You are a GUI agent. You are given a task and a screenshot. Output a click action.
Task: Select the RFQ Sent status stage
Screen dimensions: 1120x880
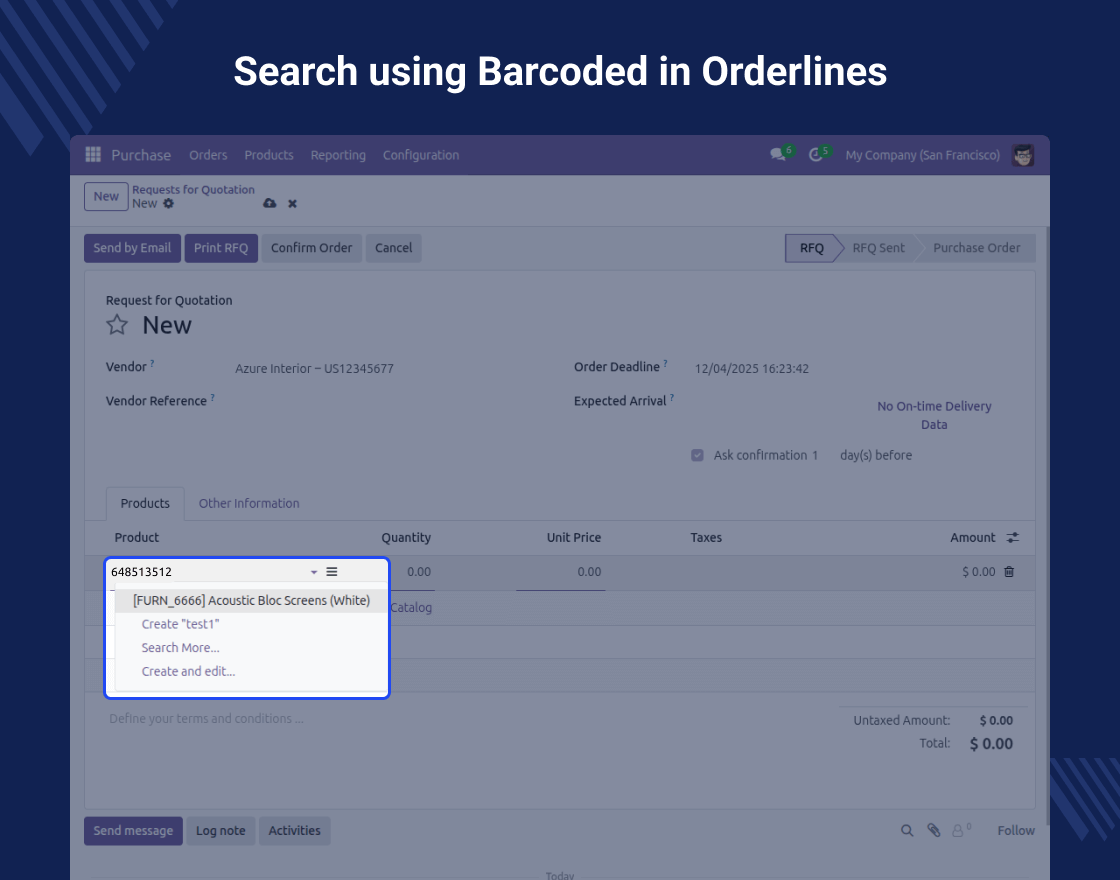point(878,248)
